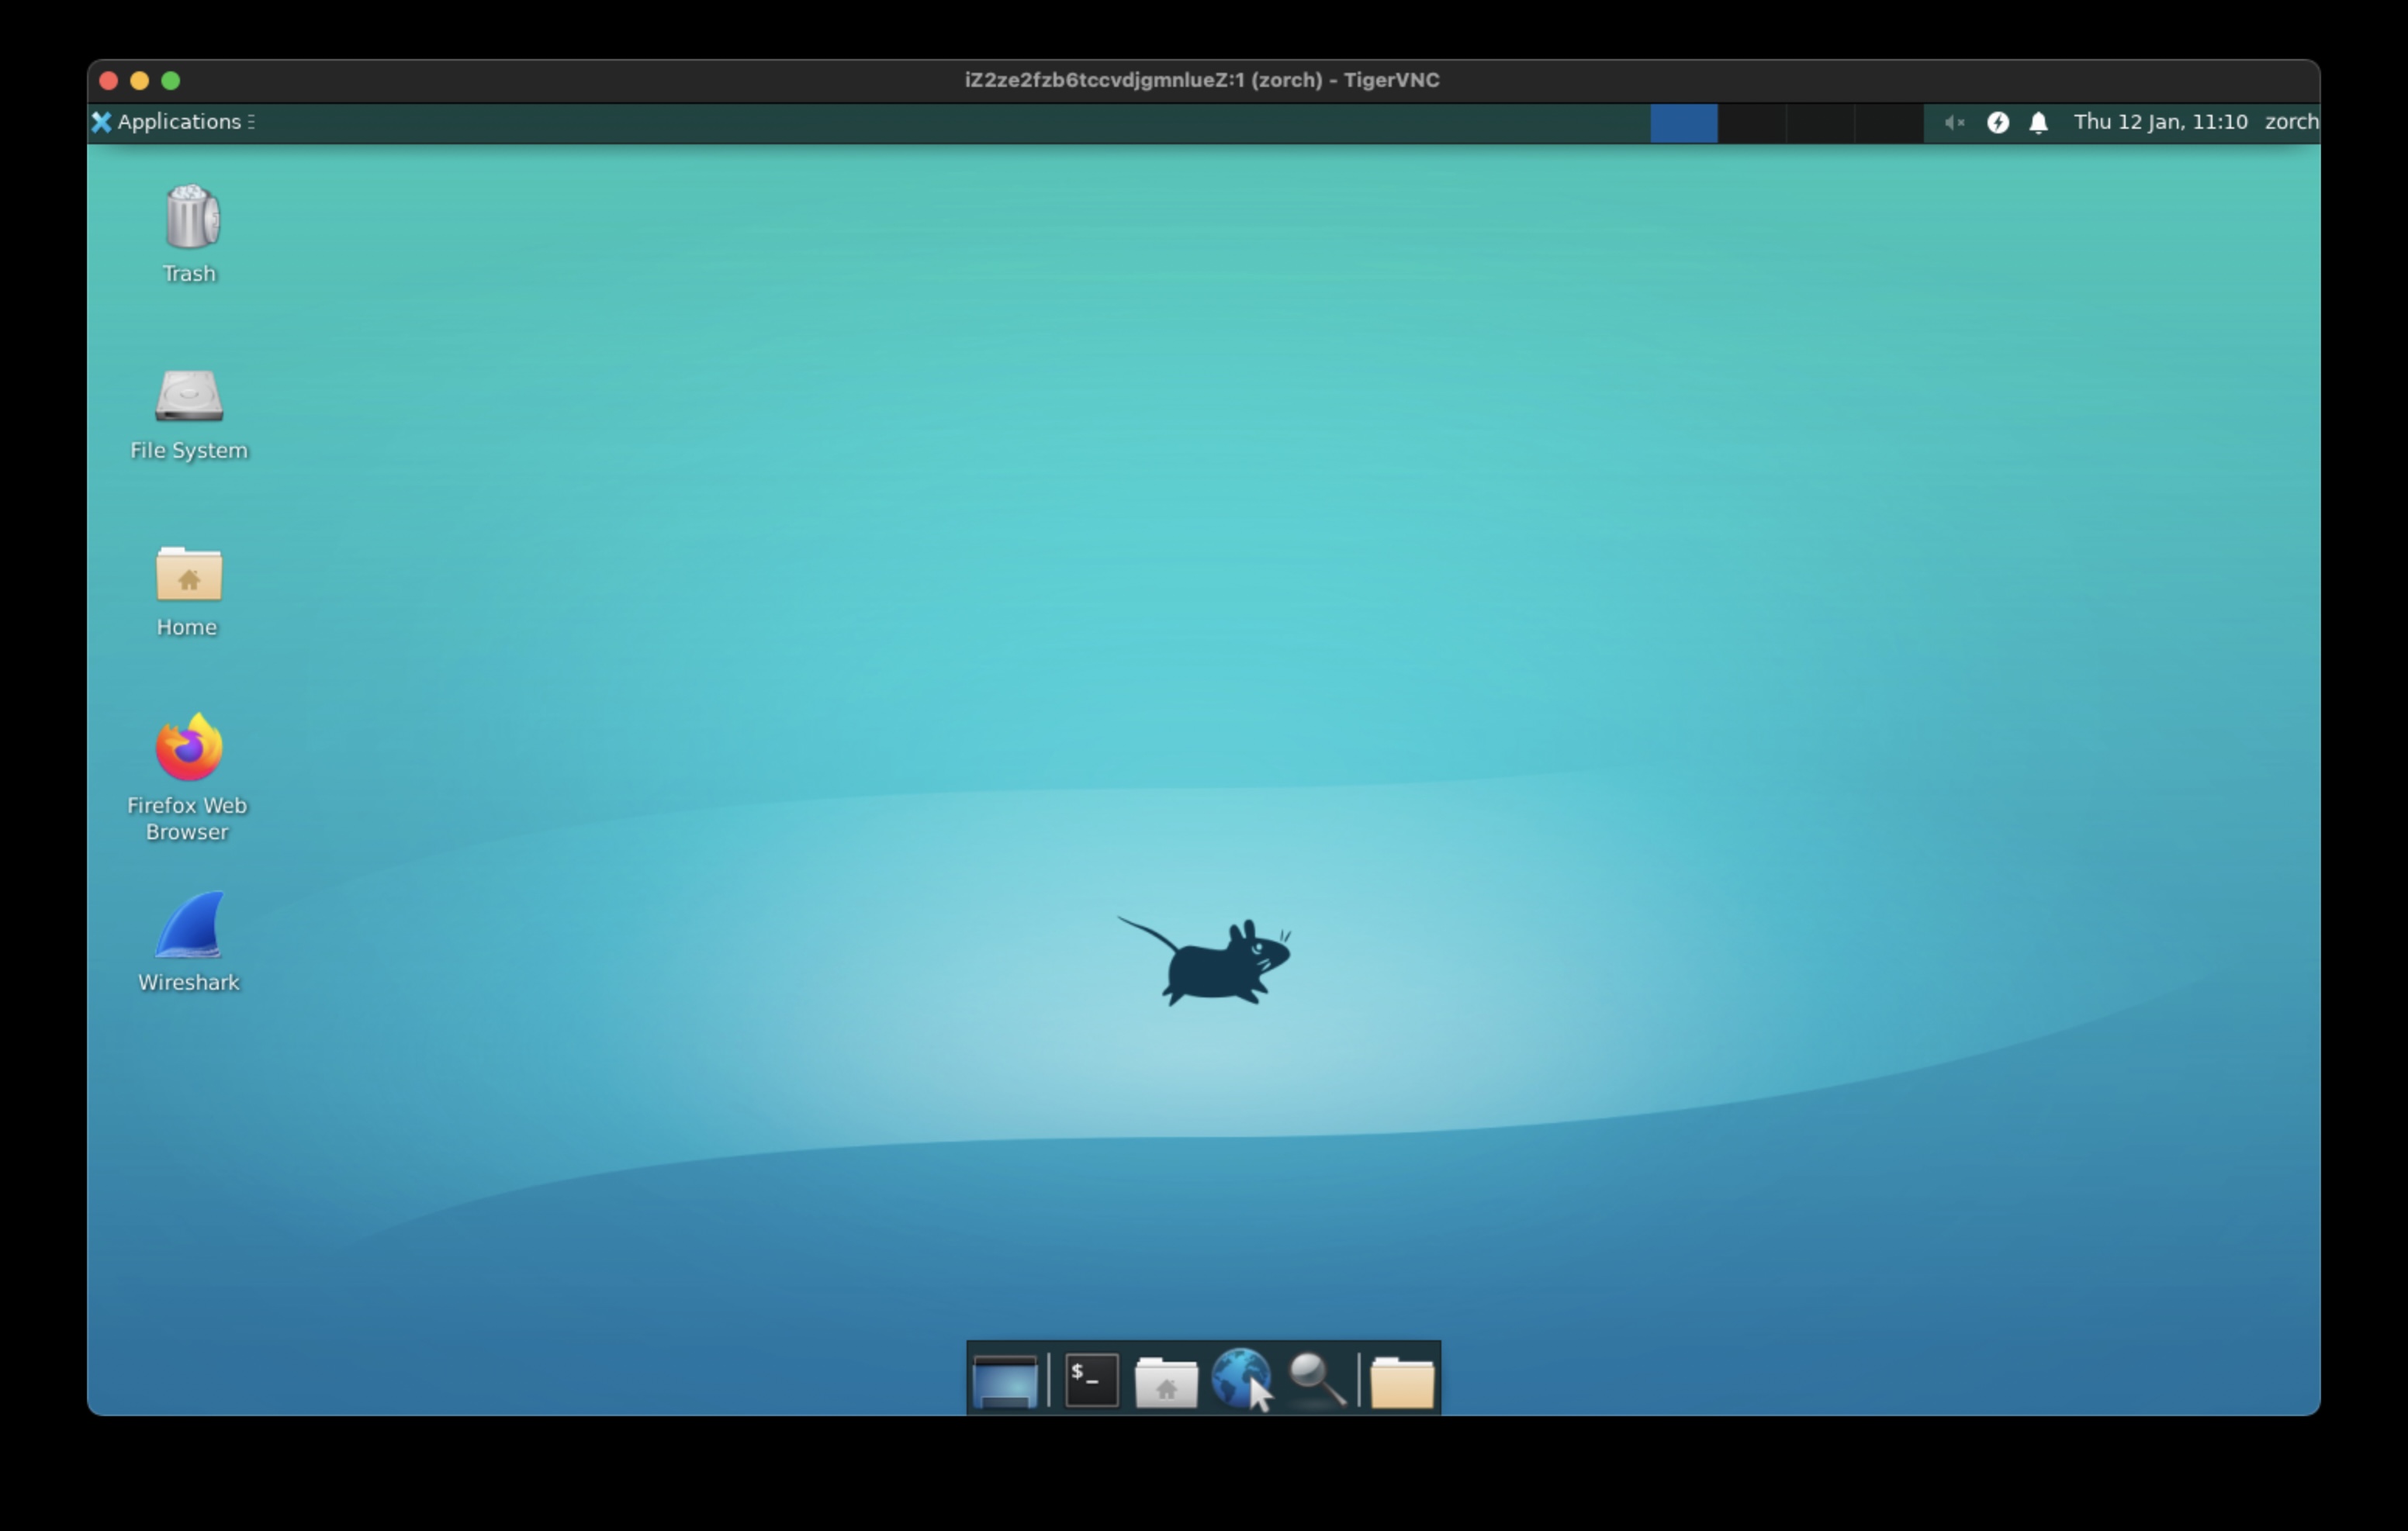Open the Directory Menu folder in dock
This screenshot has height=1531, width=2408.
(1402, 1382)
